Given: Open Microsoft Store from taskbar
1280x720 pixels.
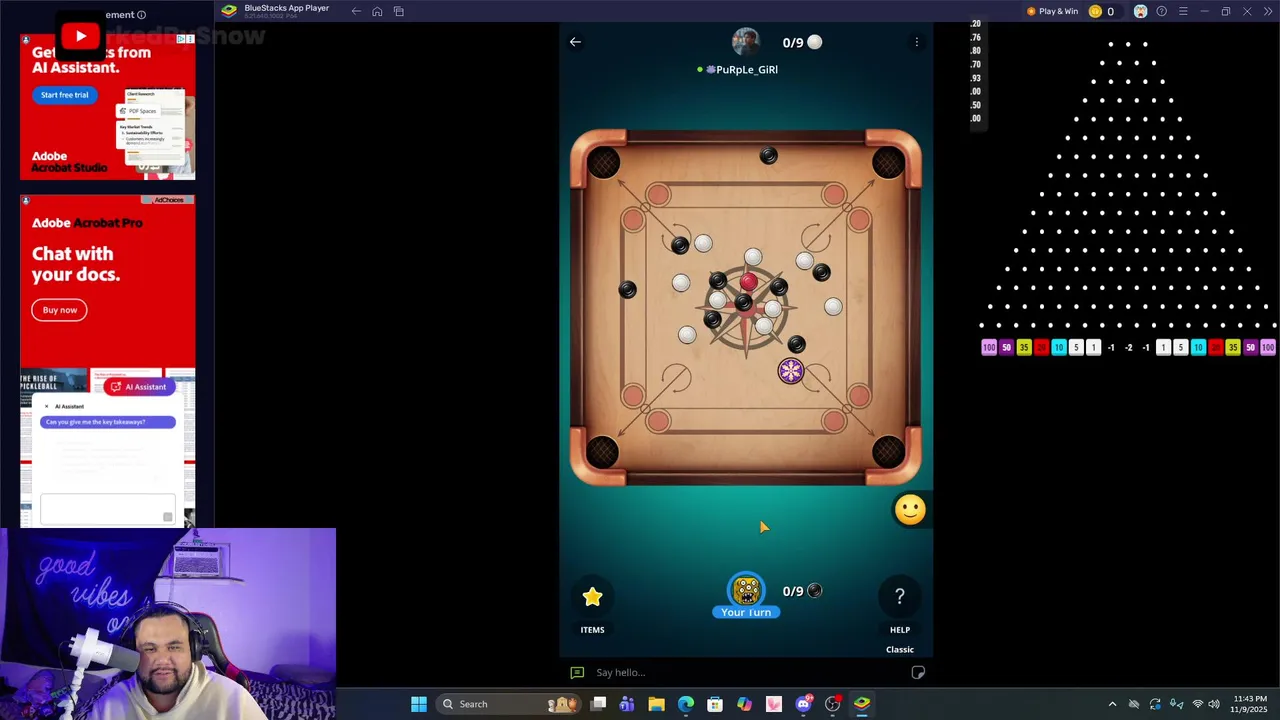Looking at the screenshot, I should [x=715, y=704].
